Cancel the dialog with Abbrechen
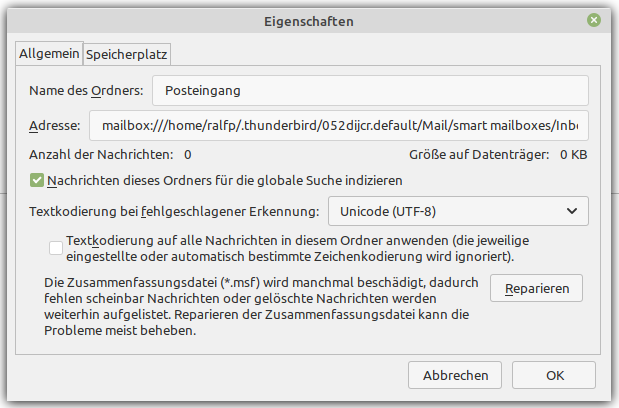619x408 pixels. coord(455,376)
